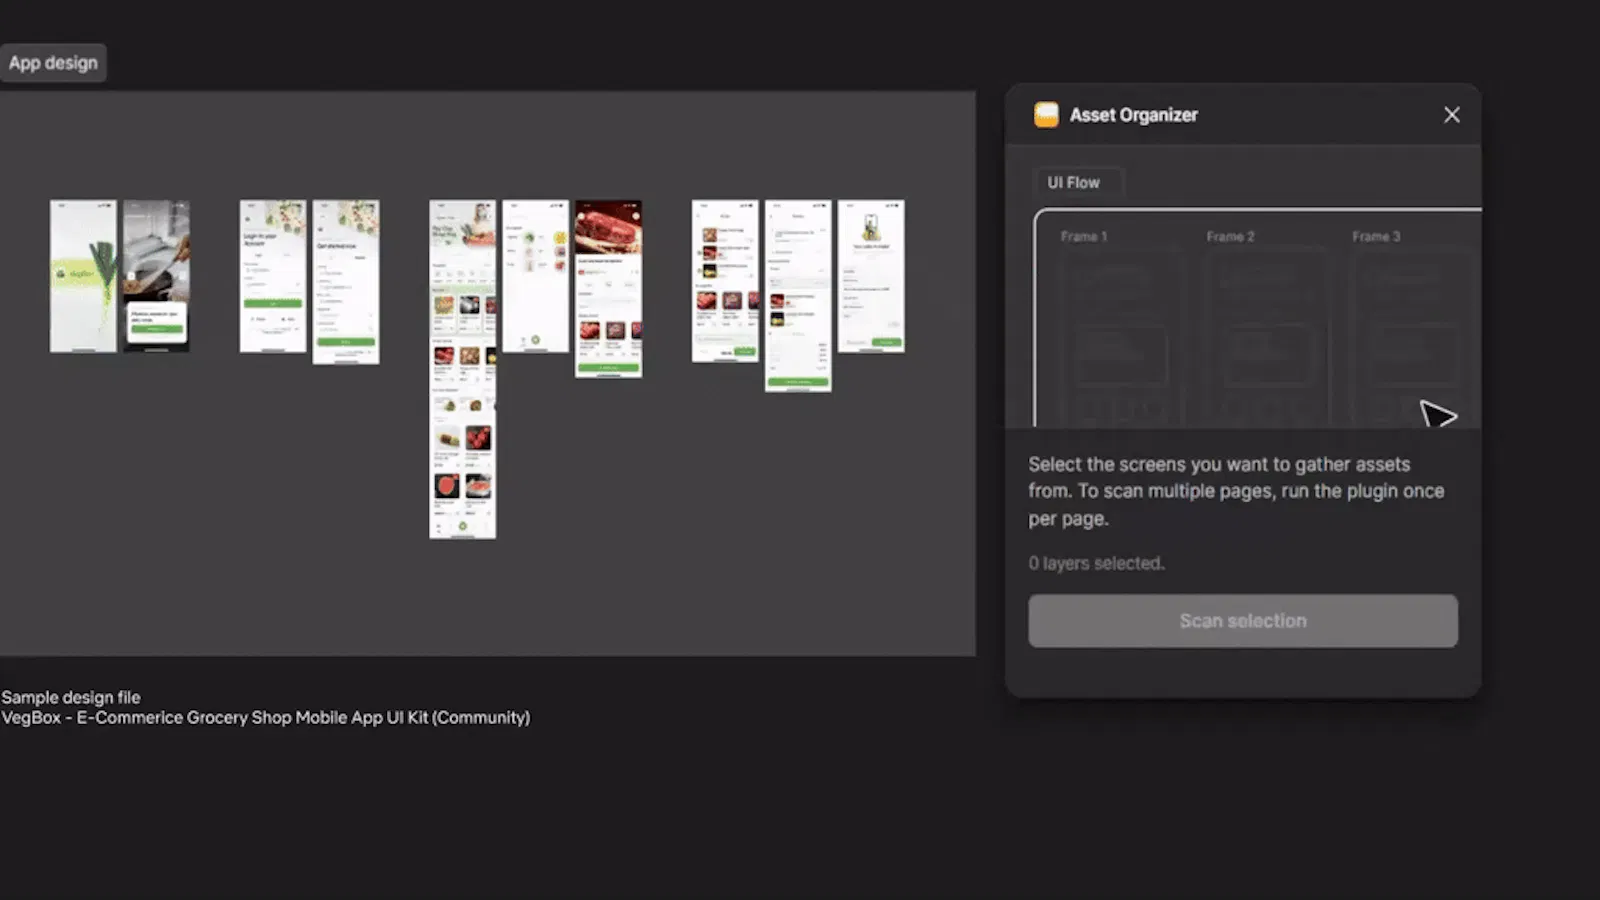This screenshot has width=1600, height=900.
Task: Select the cart list screen frame
Action: [x=725, y=281]
